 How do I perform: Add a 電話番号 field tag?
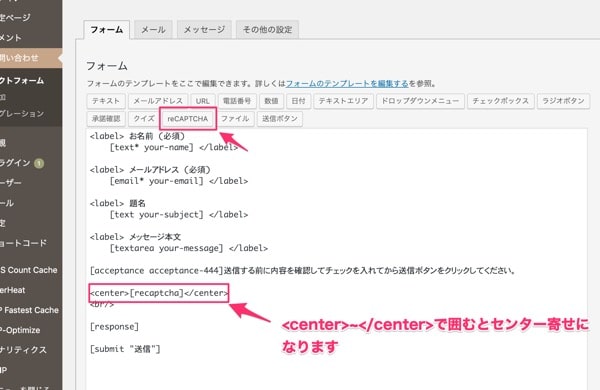coord(237,101)
